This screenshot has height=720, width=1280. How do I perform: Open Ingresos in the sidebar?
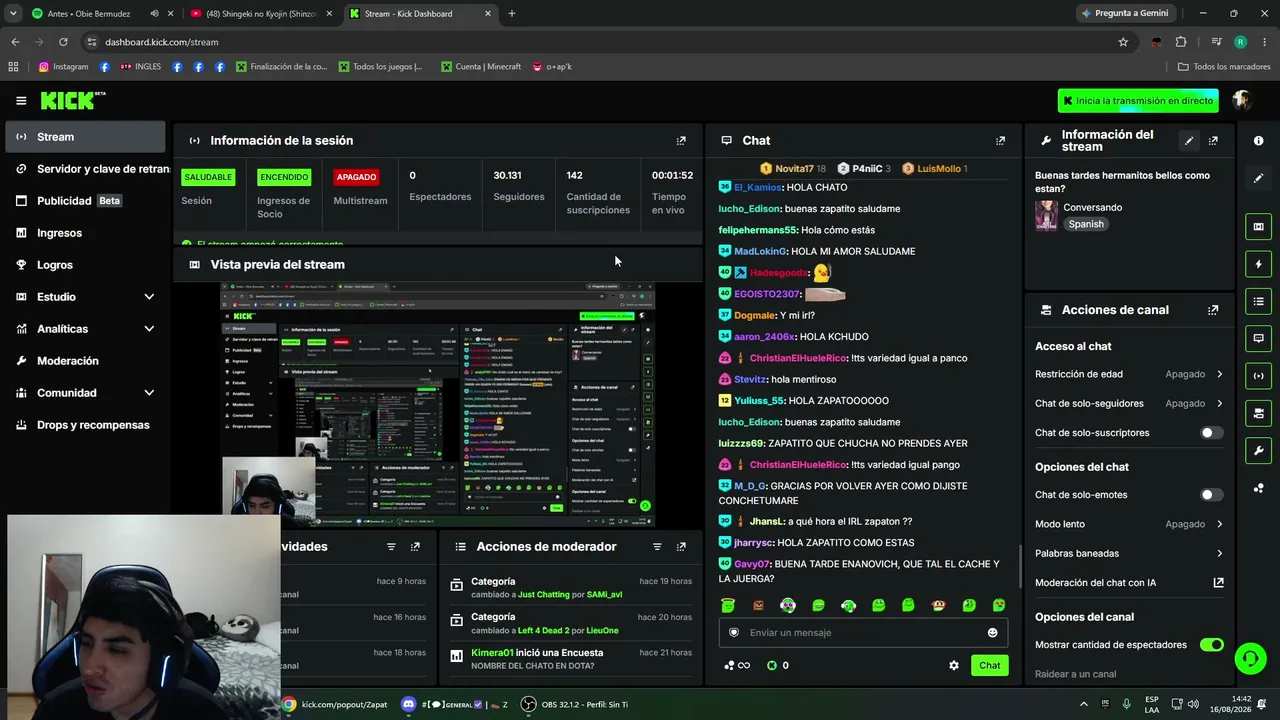[85, 233]
